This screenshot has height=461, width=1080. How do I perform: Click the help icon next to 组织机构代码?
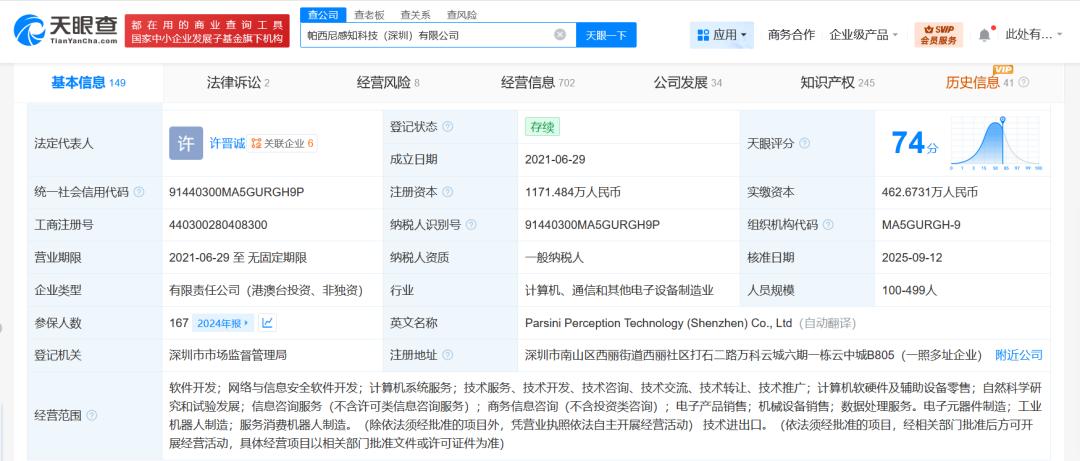click(828, 225)
